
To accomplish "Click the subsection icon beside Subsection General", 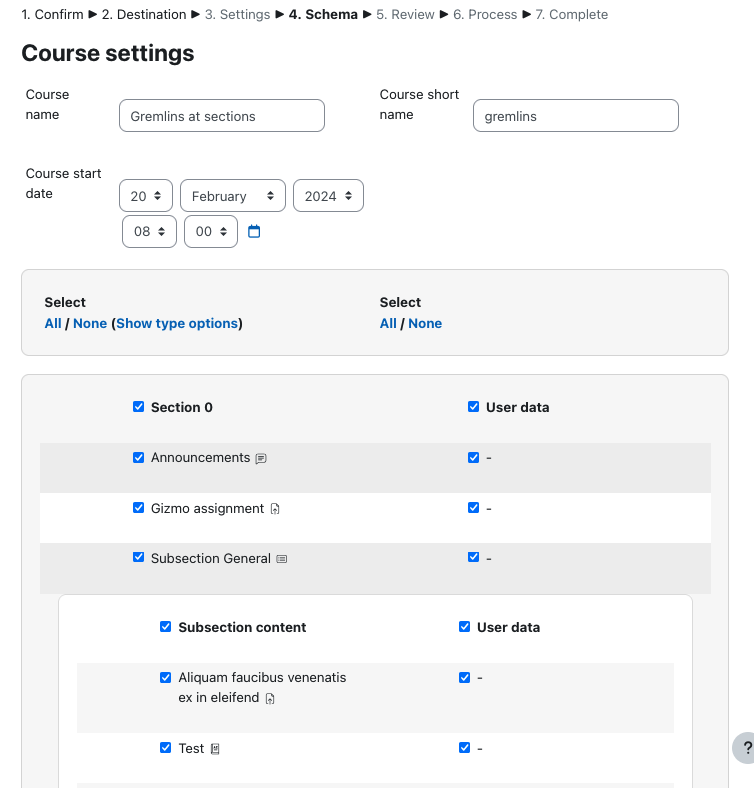I will click(282, 559).
